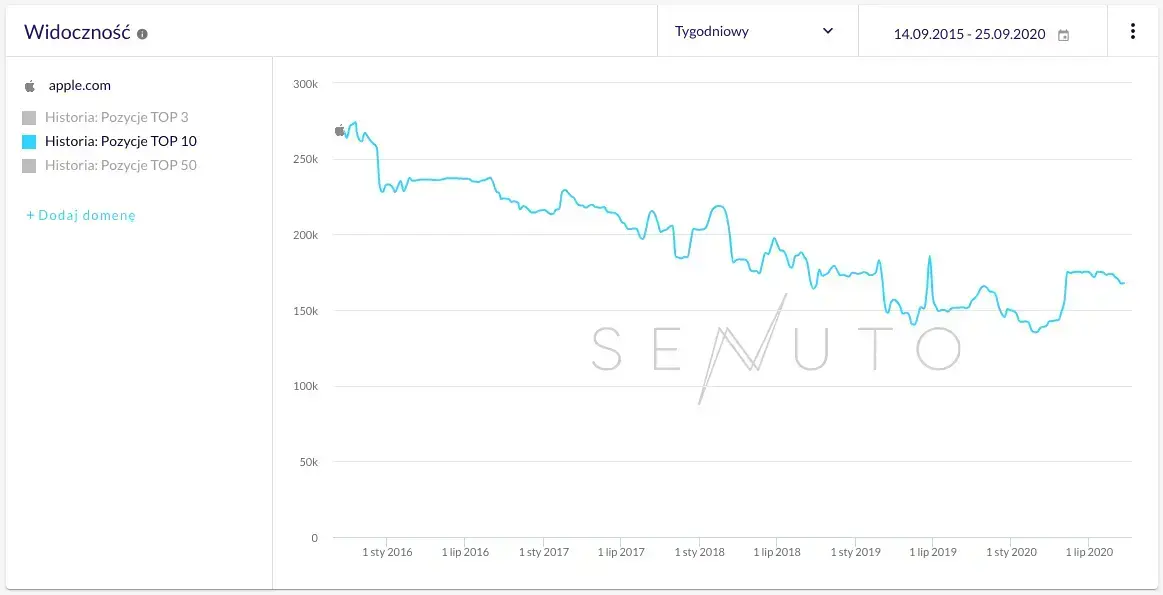
Task: Open the three-dot options menu
Action: tap(1133, 31)
